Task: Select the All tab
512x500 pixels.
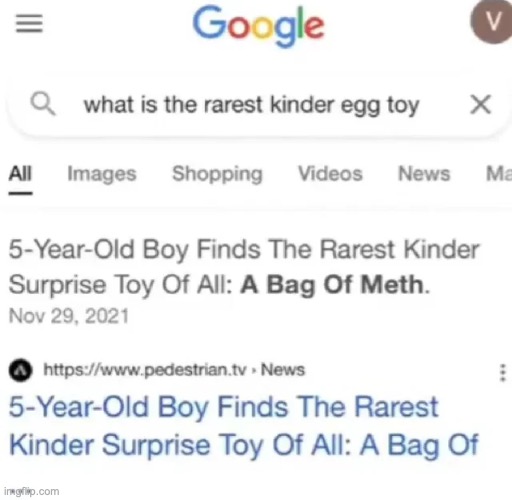Action: pos(20,174)
